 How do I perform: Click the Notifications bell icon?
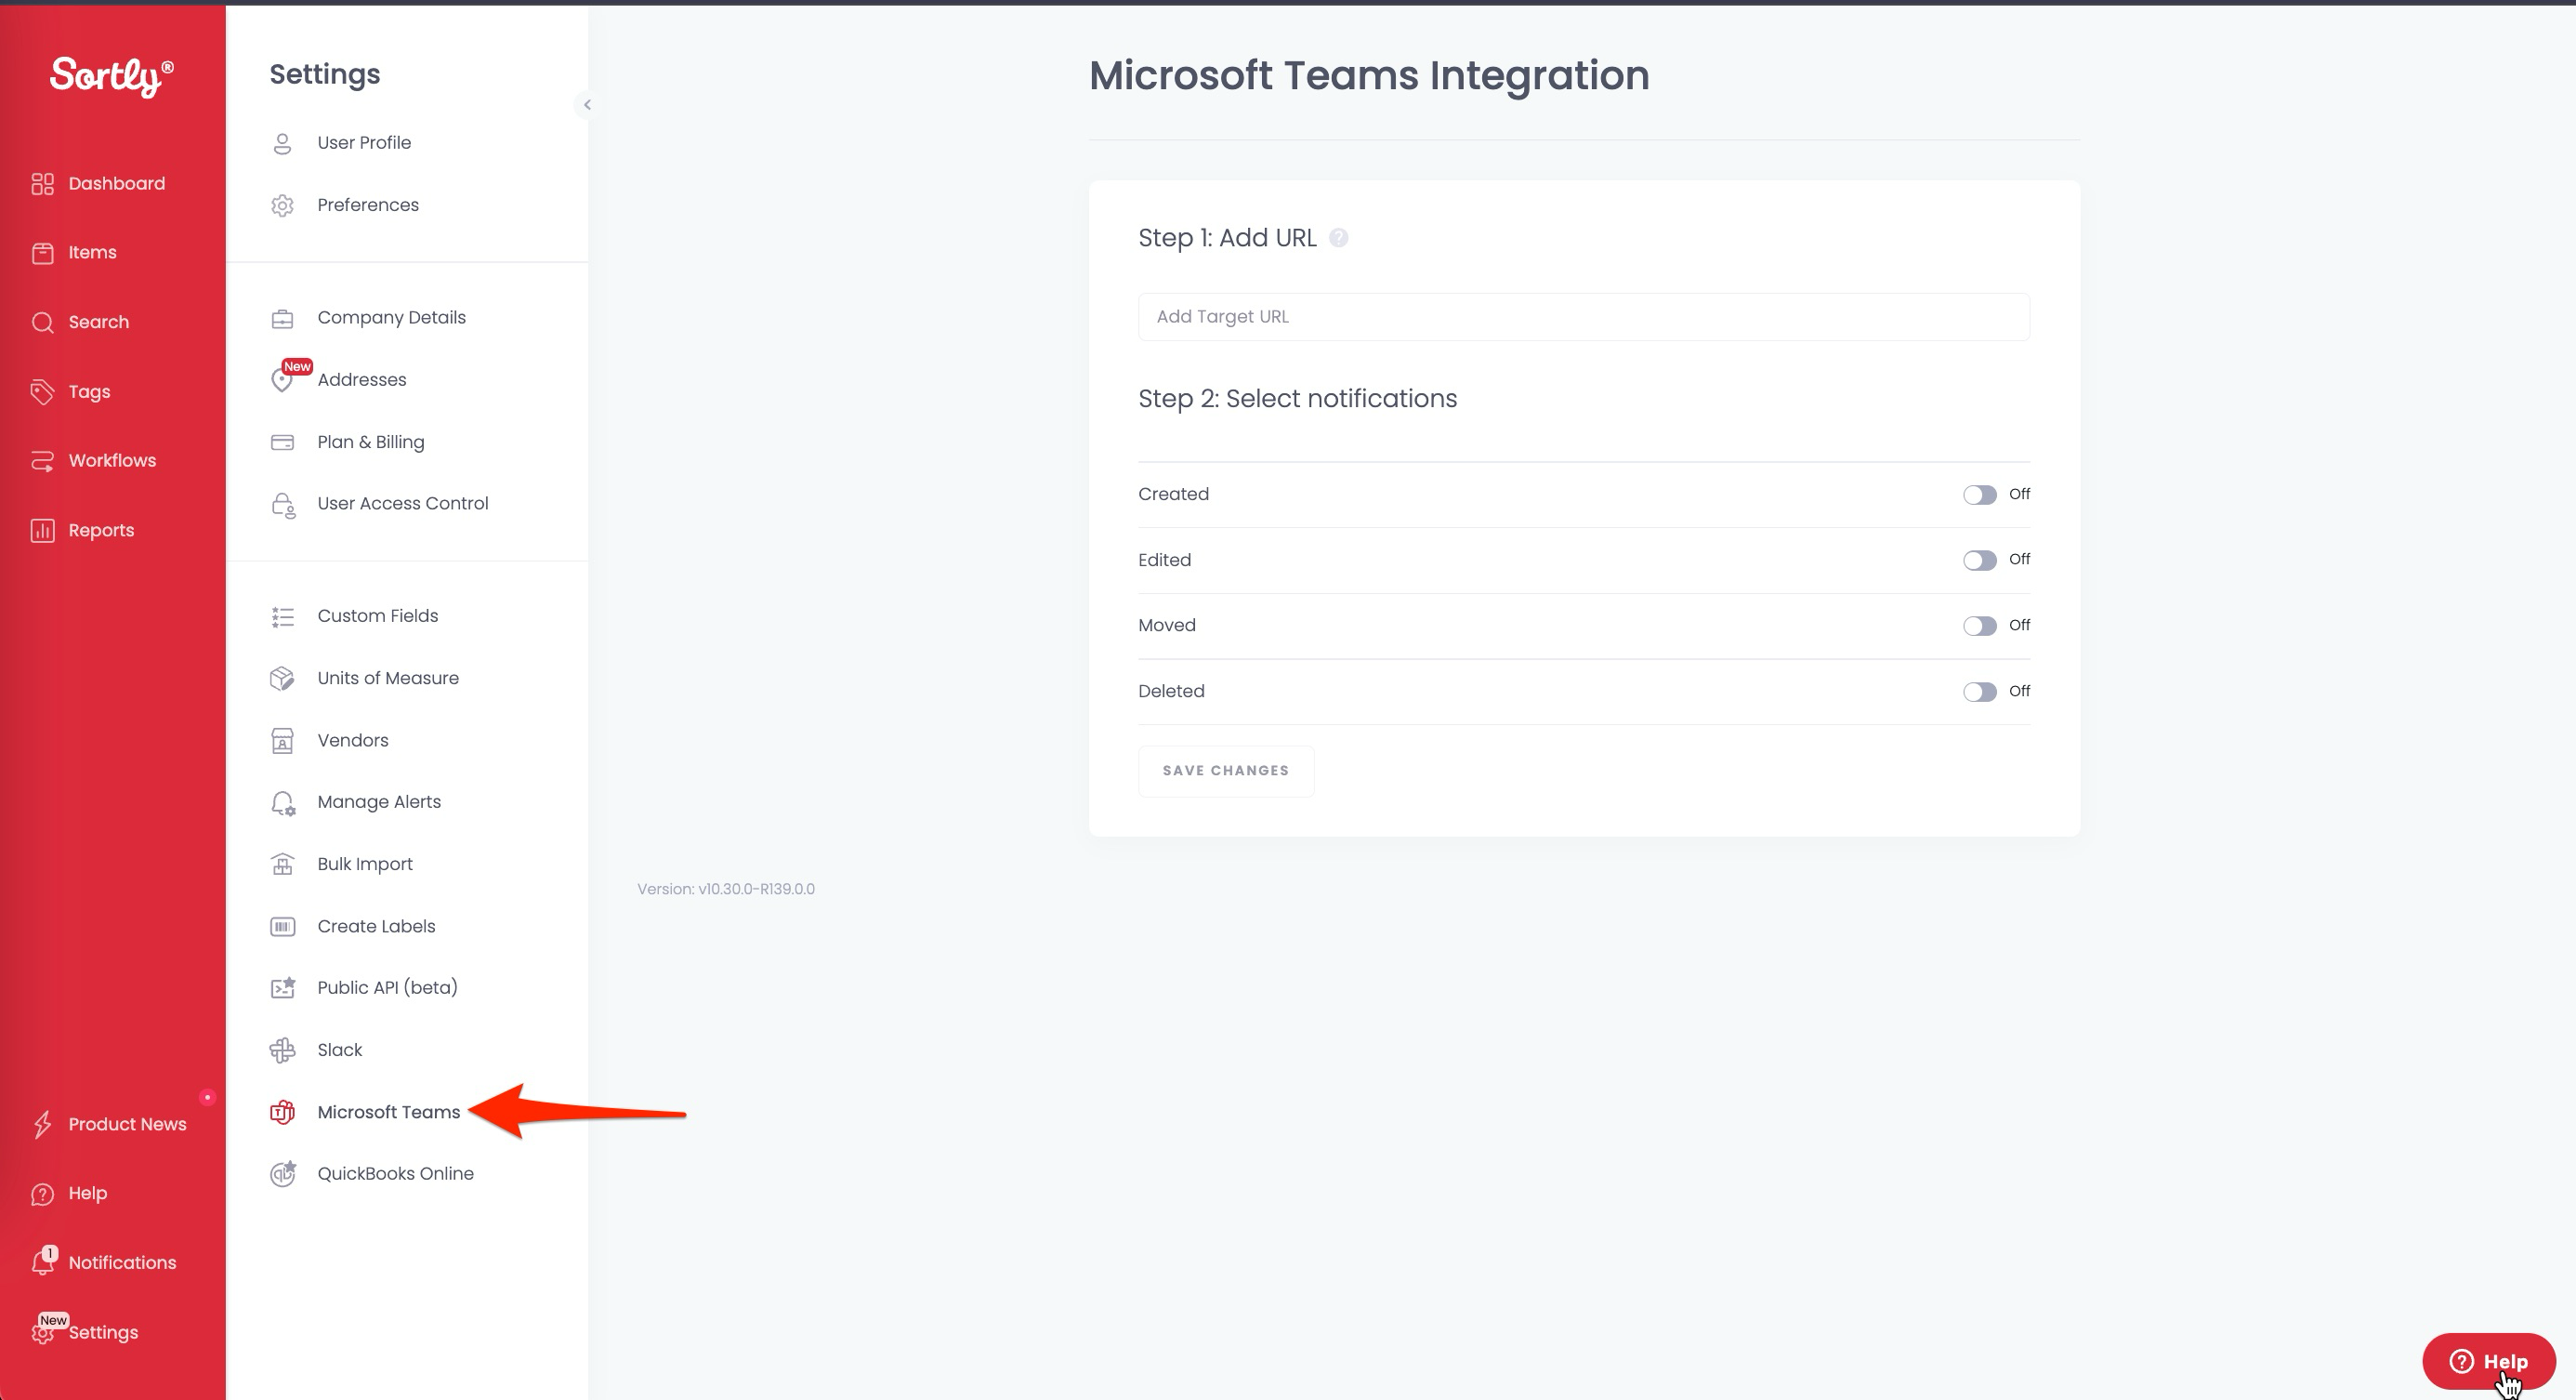tap(42, 1263)
